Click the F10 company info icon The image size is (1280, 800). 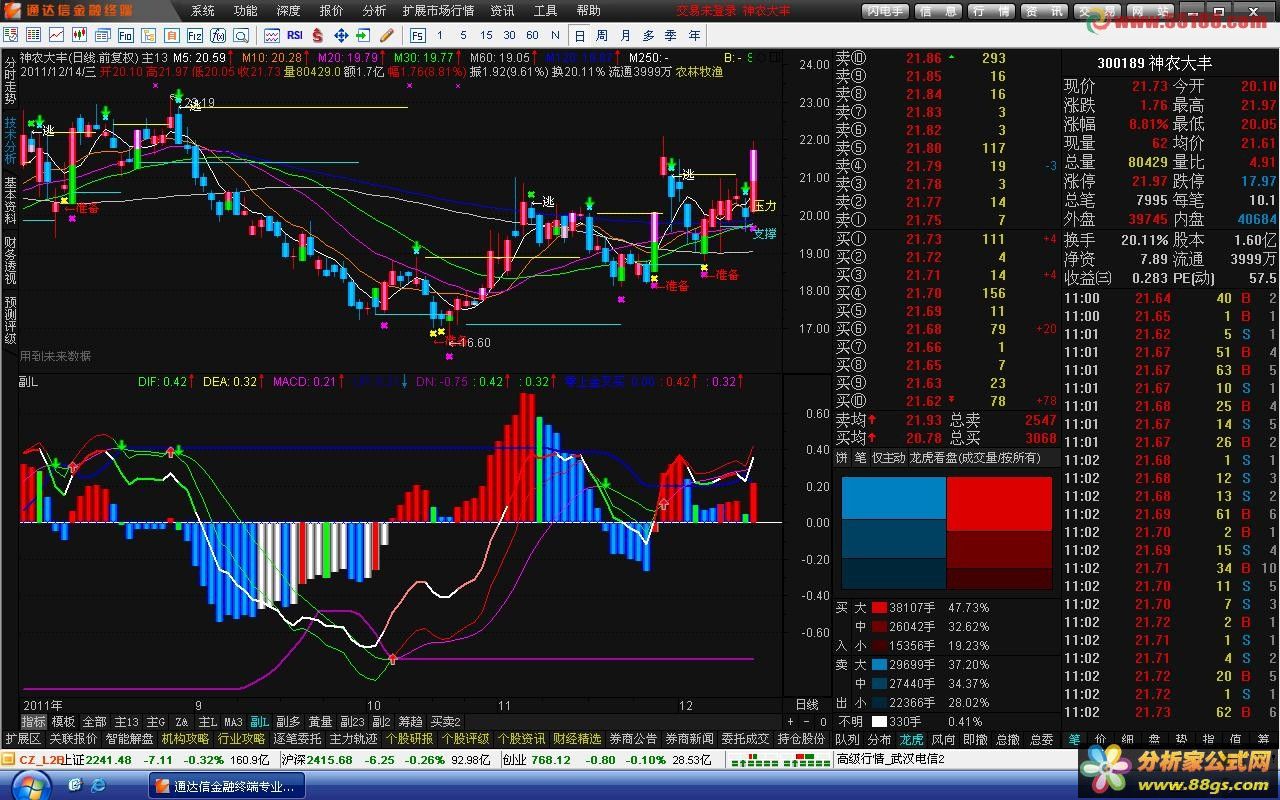click(126, 35)
